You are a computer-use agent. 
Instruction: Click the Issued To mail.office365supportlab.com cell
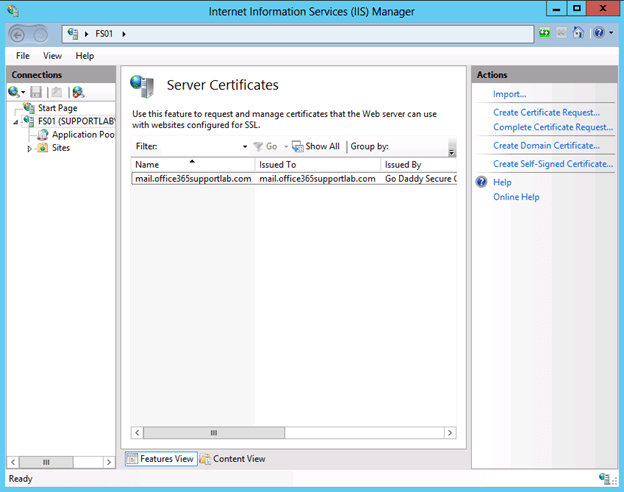[x=317, y=179]
